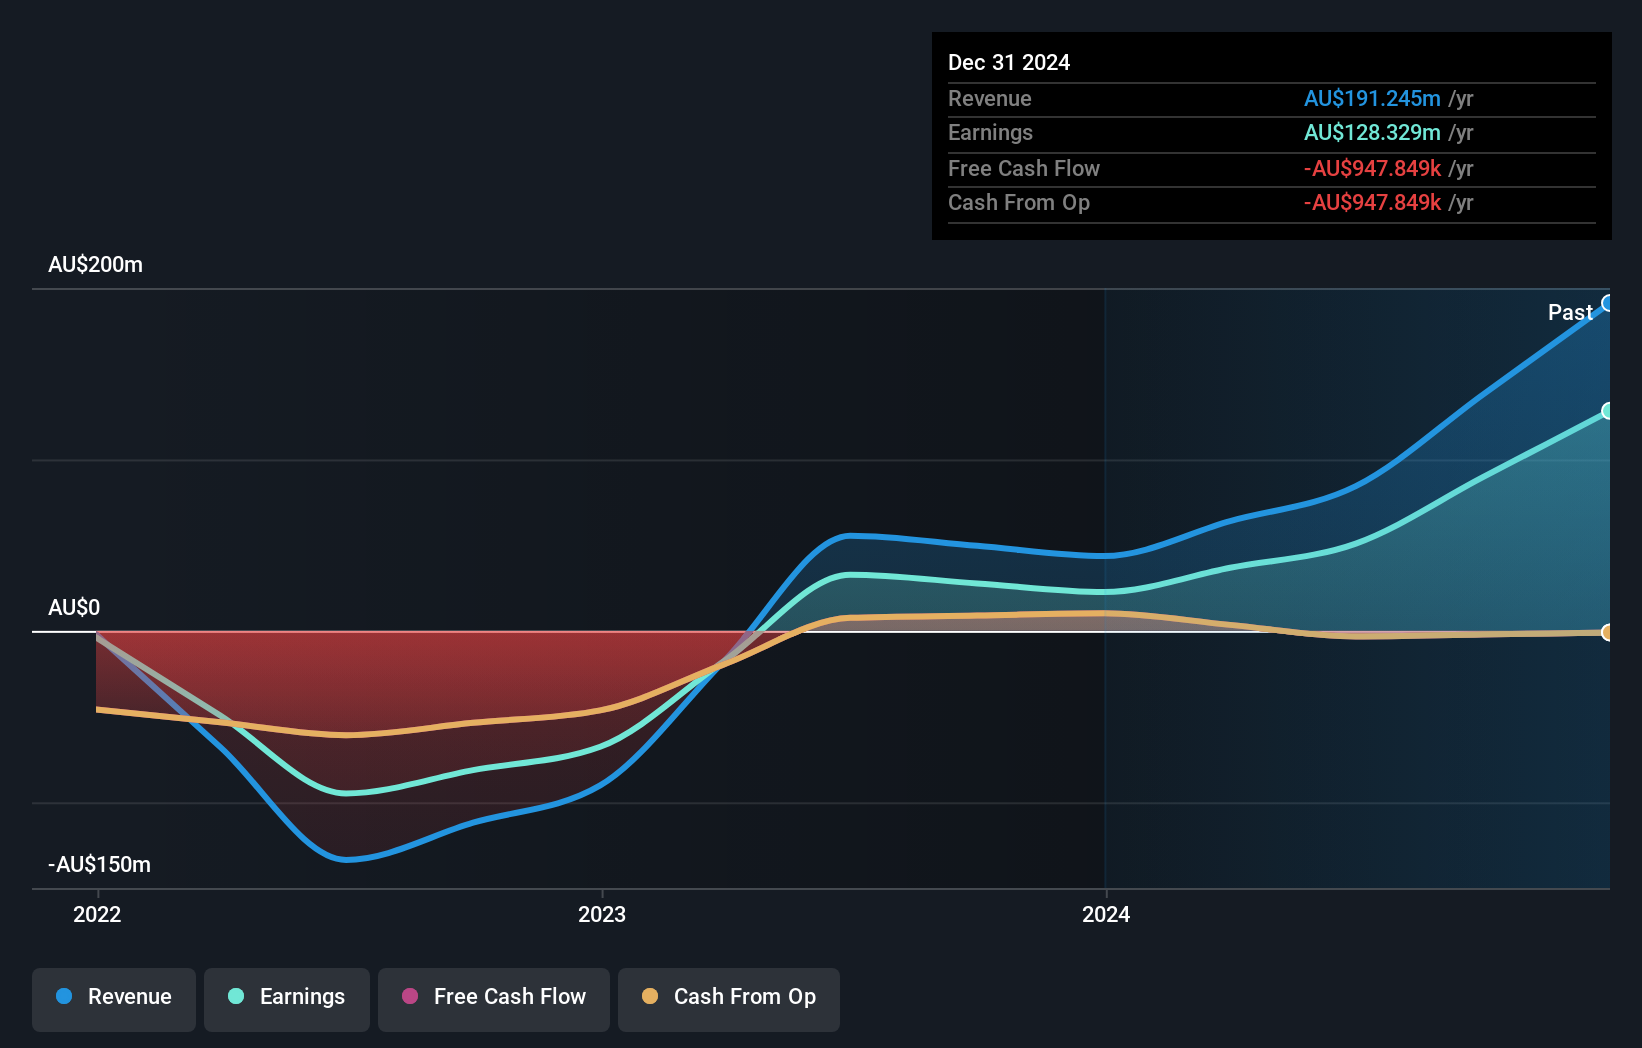Toggle the Free Cash Flow legend button
This screenshot has width=1642, height=1048.
(494, 999)
